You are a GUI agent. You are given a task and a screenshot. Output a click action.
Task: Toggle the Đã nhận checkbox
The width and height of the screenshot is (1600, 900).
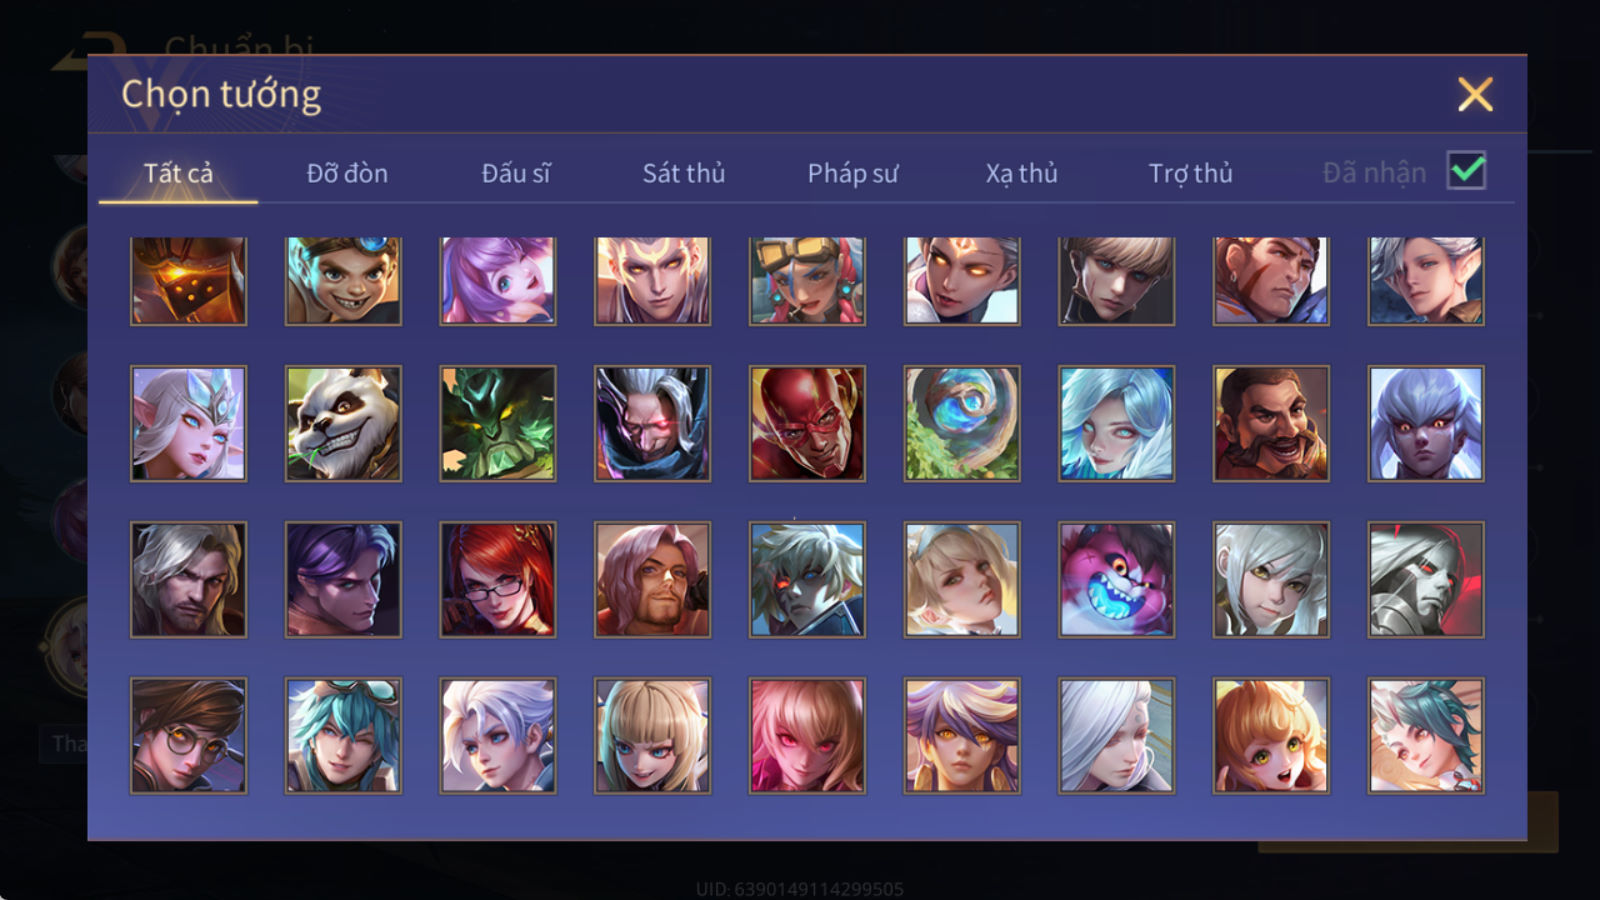click(x=1466, y=170)
